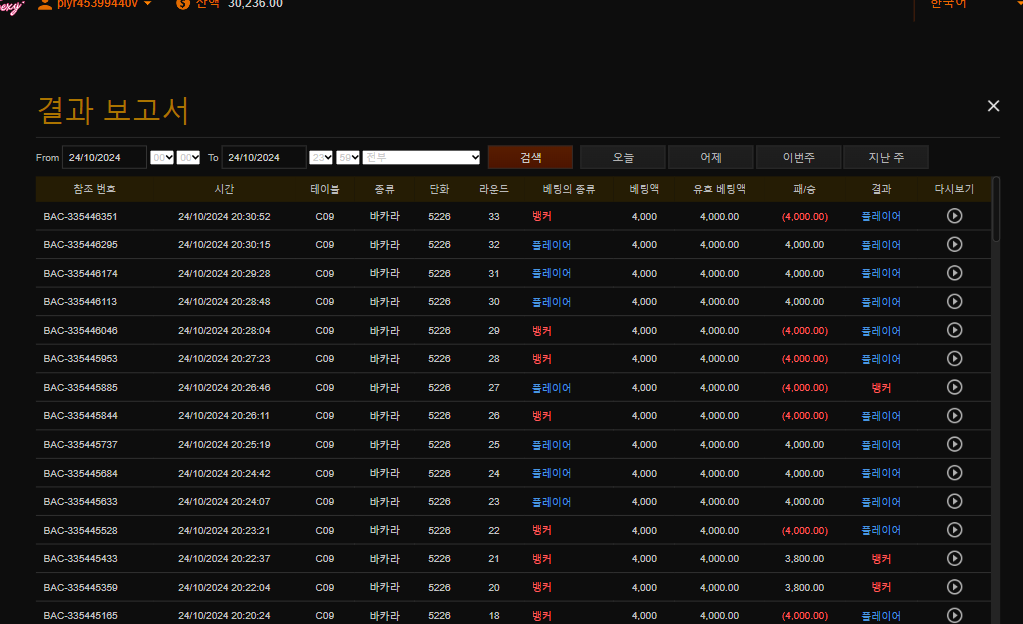Image resolution: width=1023 pixels, height=624 pixels.
Task: Expand the 전부 game type dropdown
Action: click(x=422, y=157)
